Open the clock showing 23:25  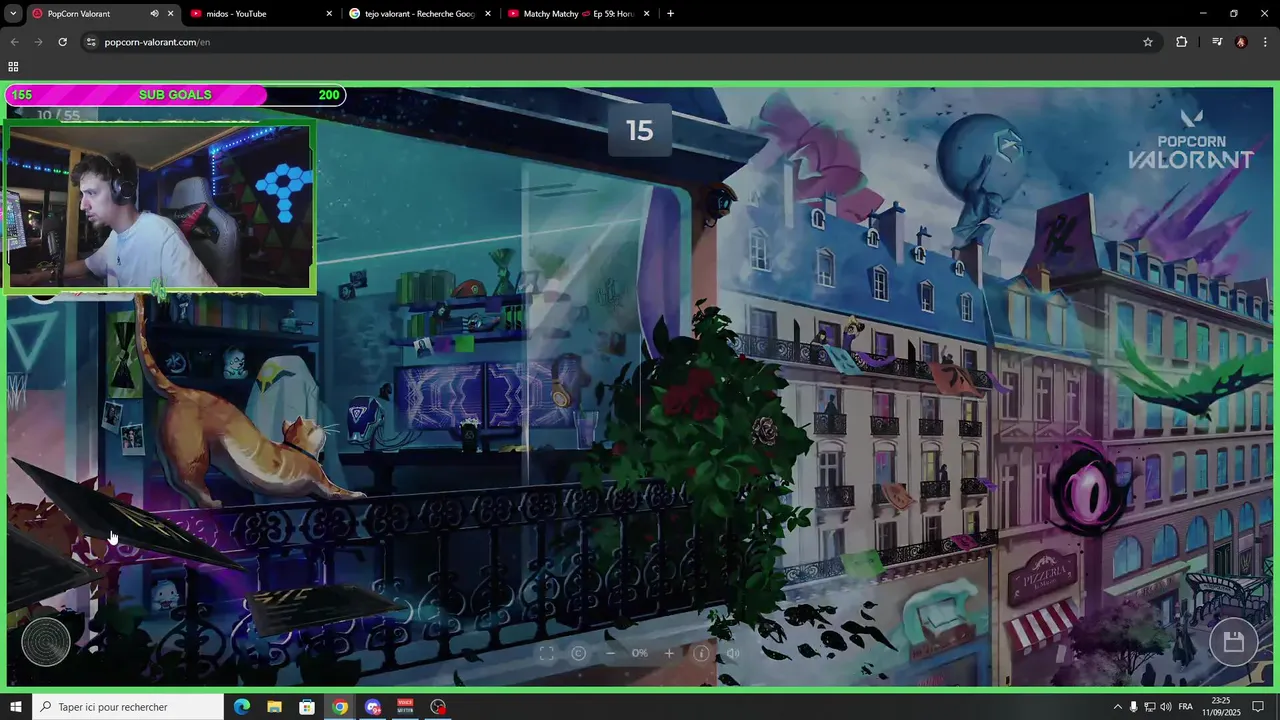point(1221,707)
